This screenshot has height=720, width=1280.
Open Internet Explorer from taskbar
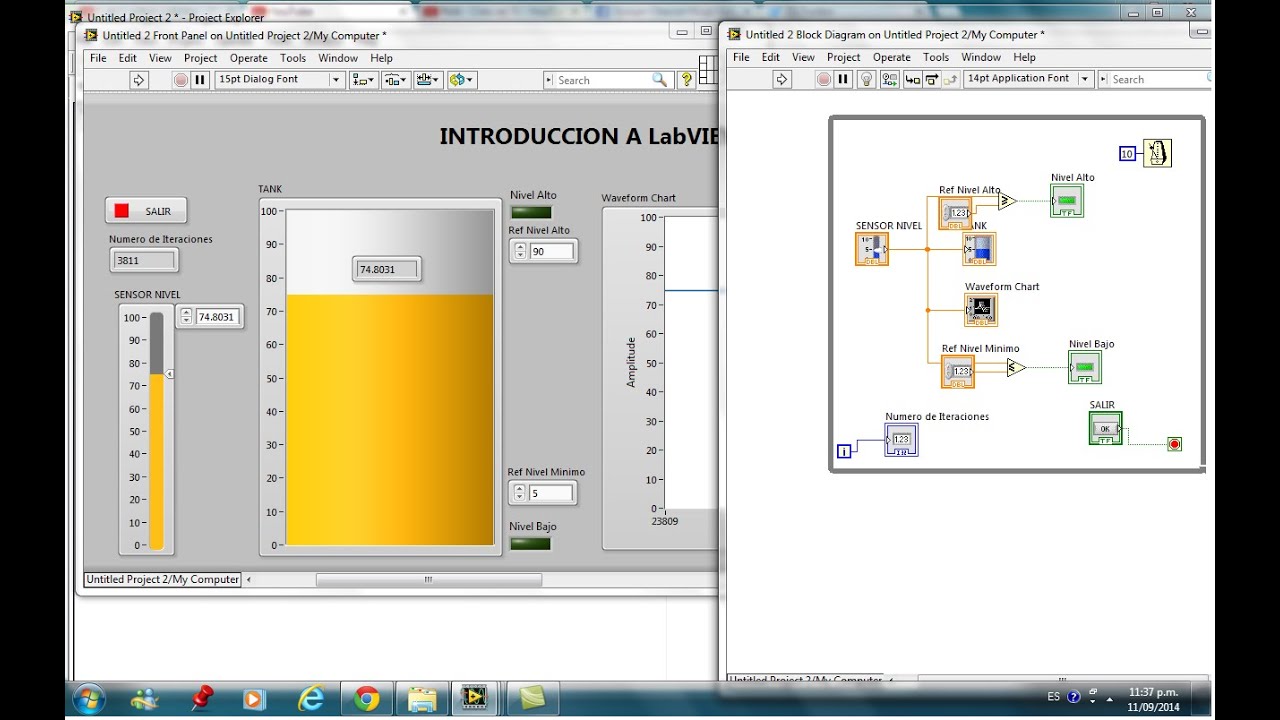tap(311, 699)
